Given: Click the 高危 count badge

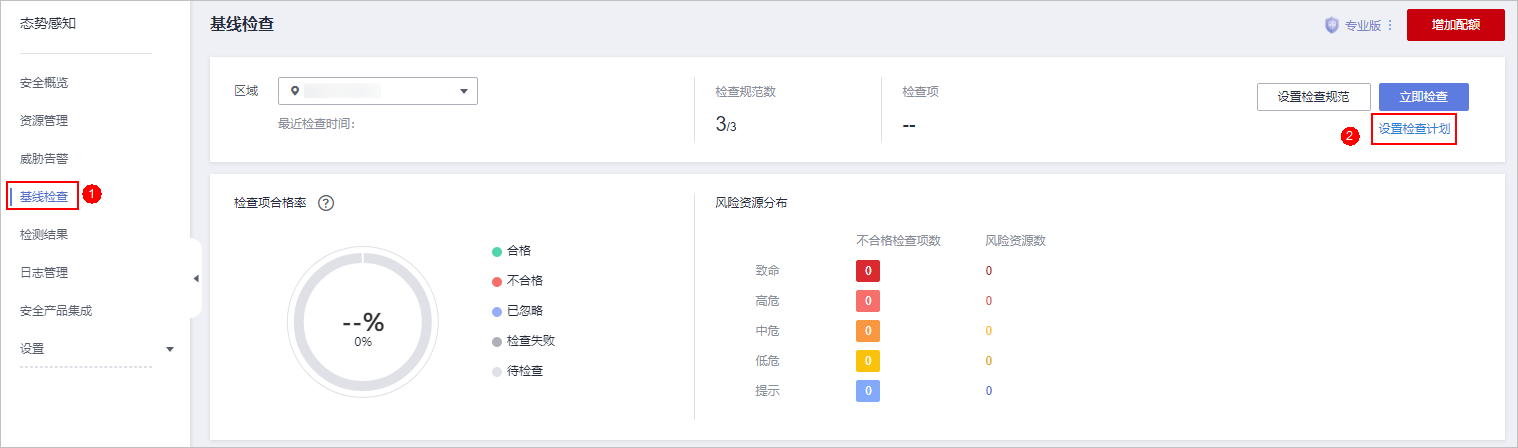Looking at the screenshot, I should pyautogui.click(x=867, y=301).
